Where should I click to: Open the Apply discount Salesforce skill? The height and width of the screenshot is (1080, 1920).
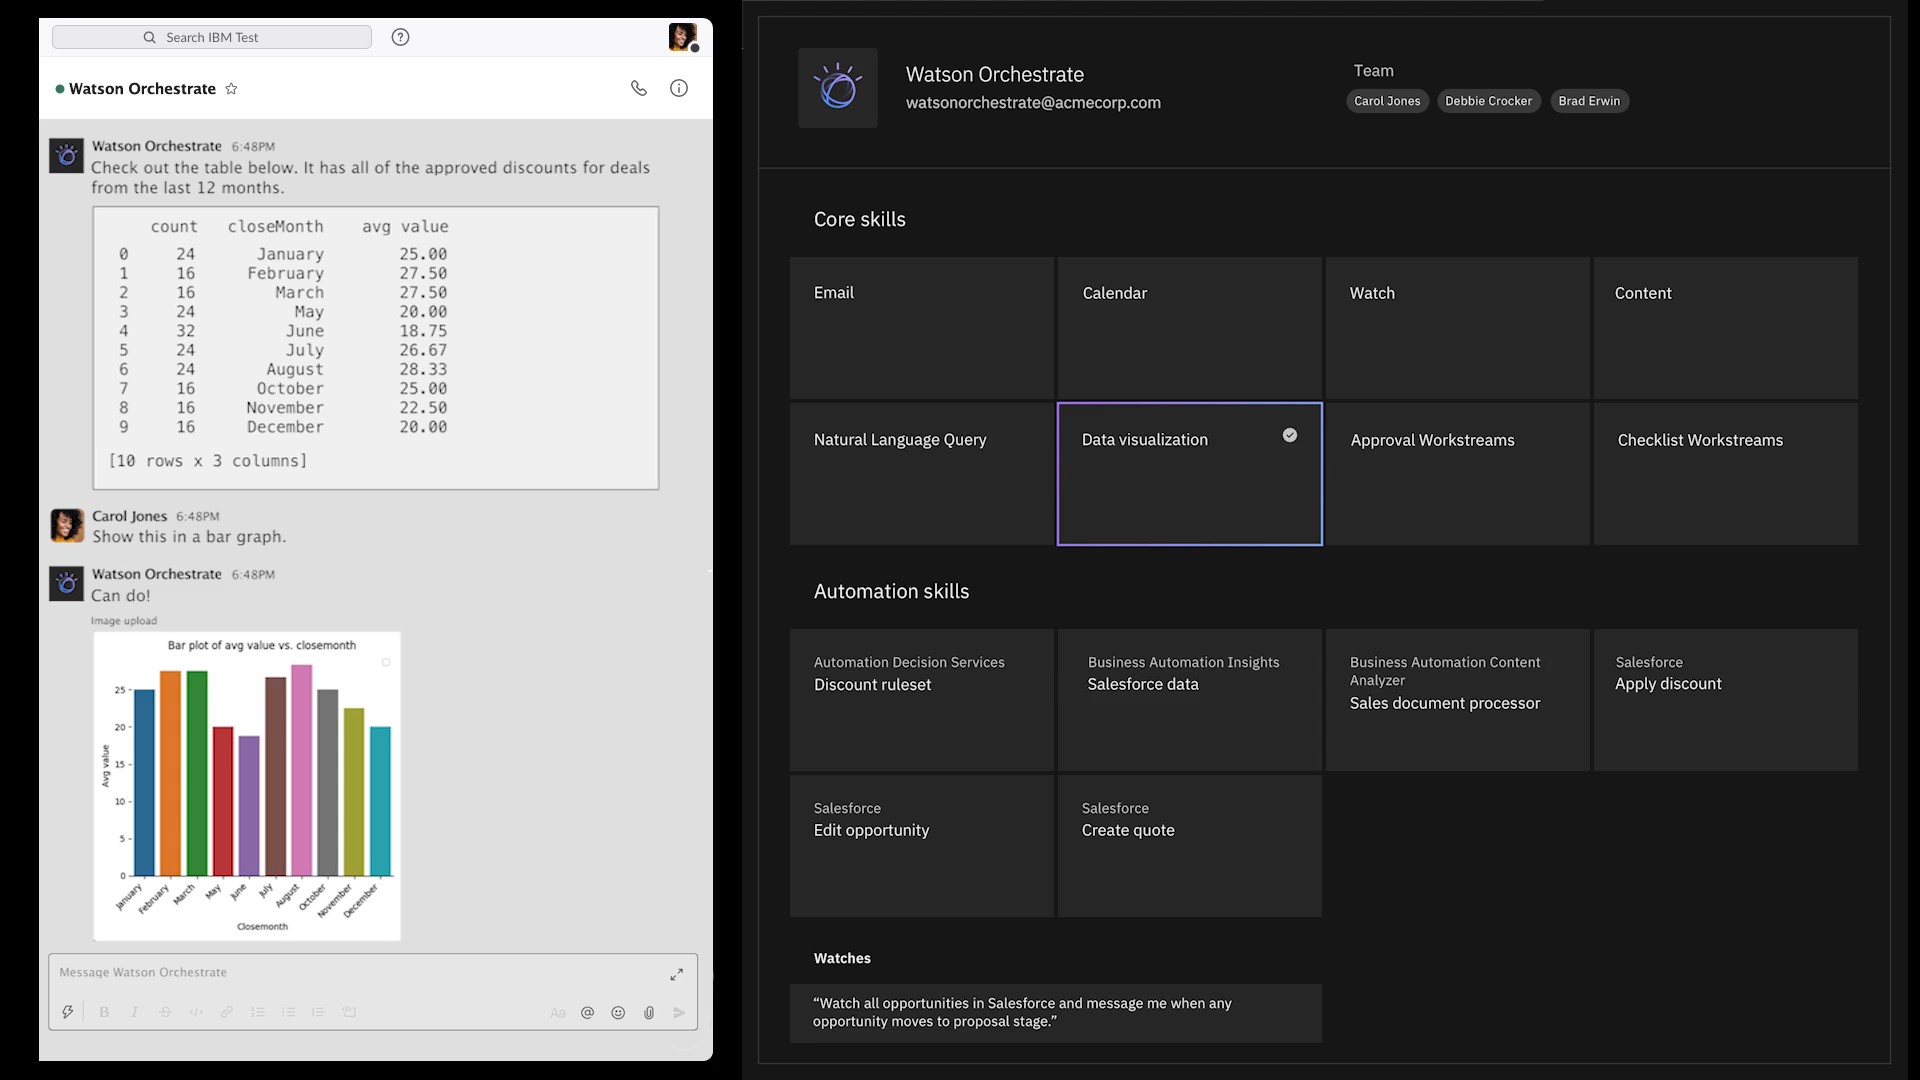(x=1726, y=700)
